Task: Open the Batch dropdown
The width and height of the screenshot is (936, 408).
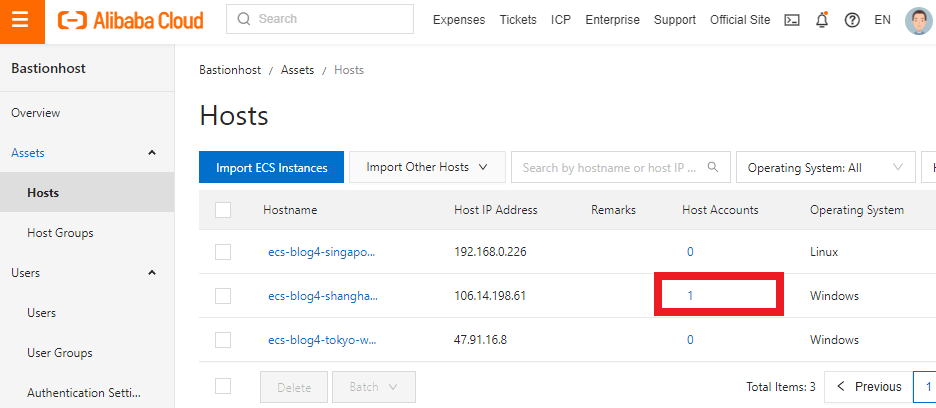Action: click(x=374, y=387)
